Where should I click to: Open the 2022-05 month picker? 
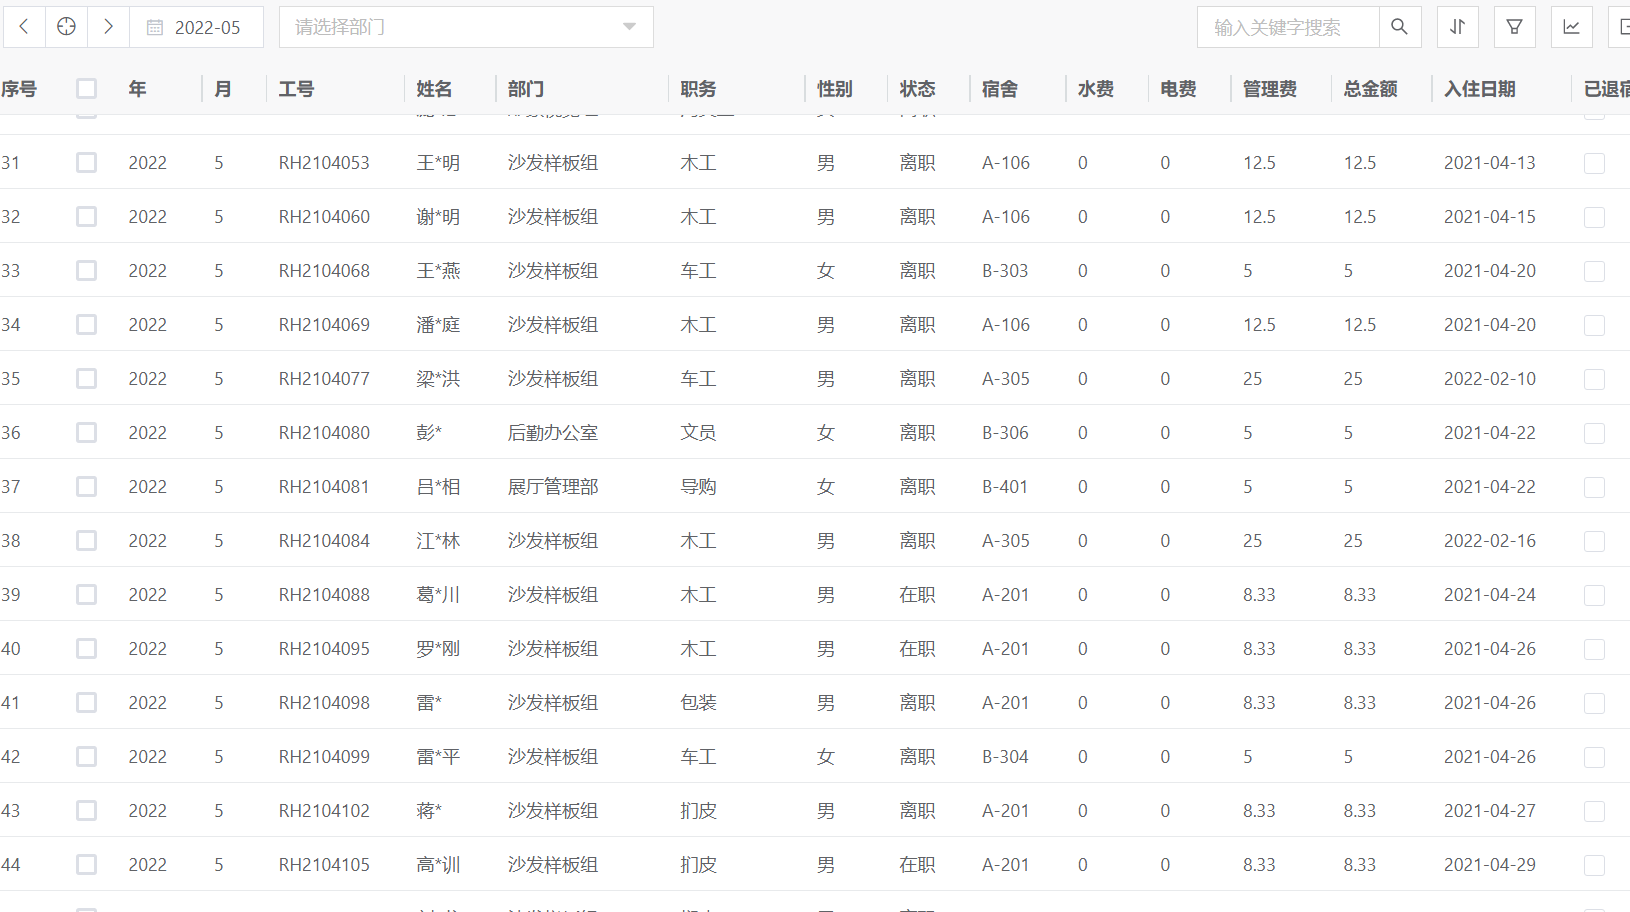click(x=196, y=27)
